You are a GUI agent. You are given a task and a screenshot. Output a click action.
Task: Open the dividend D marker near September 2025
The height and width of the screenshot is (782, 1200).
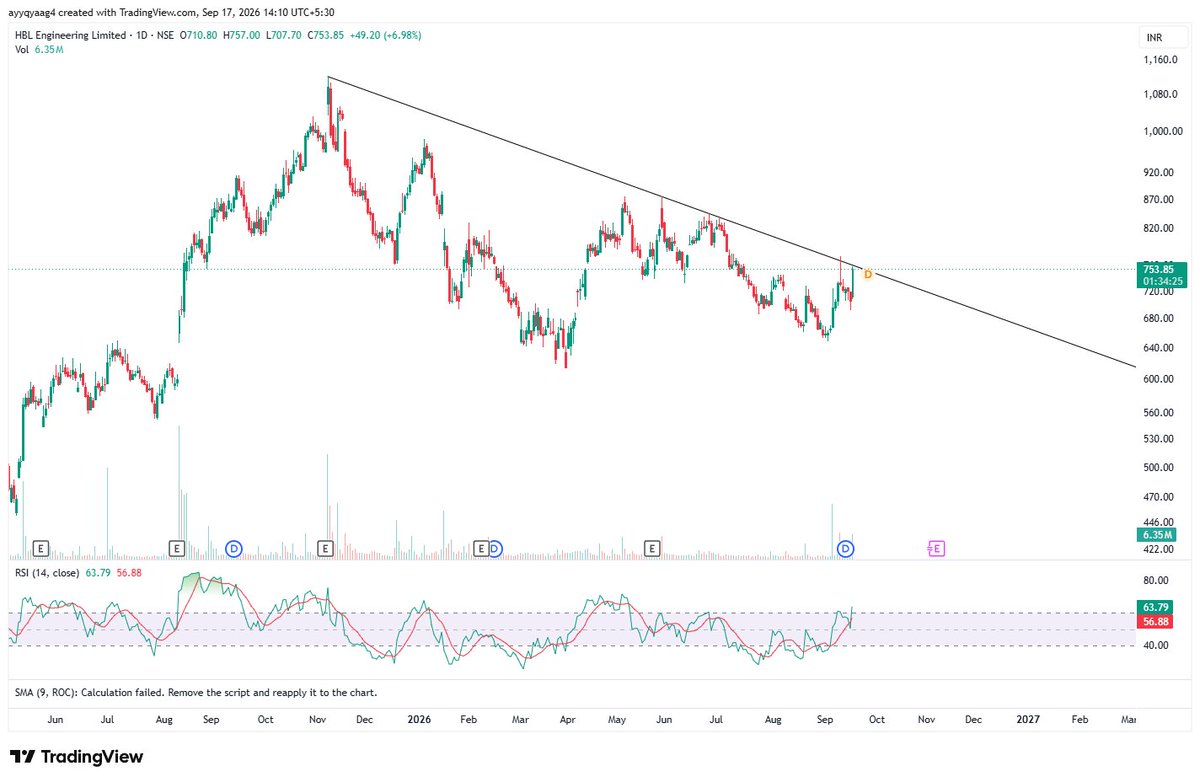click(234, 548)
